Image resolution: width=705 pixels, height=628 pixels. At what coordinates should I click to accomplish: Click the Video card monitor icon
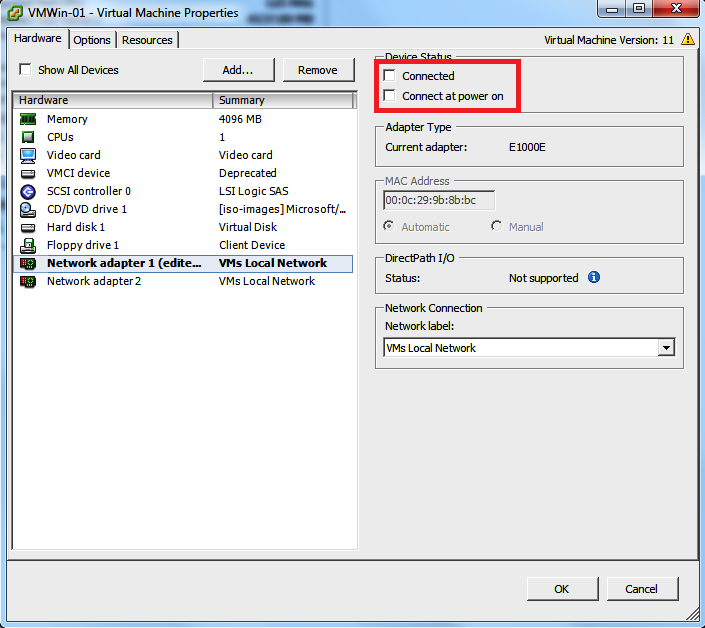[x=28, y=155]
